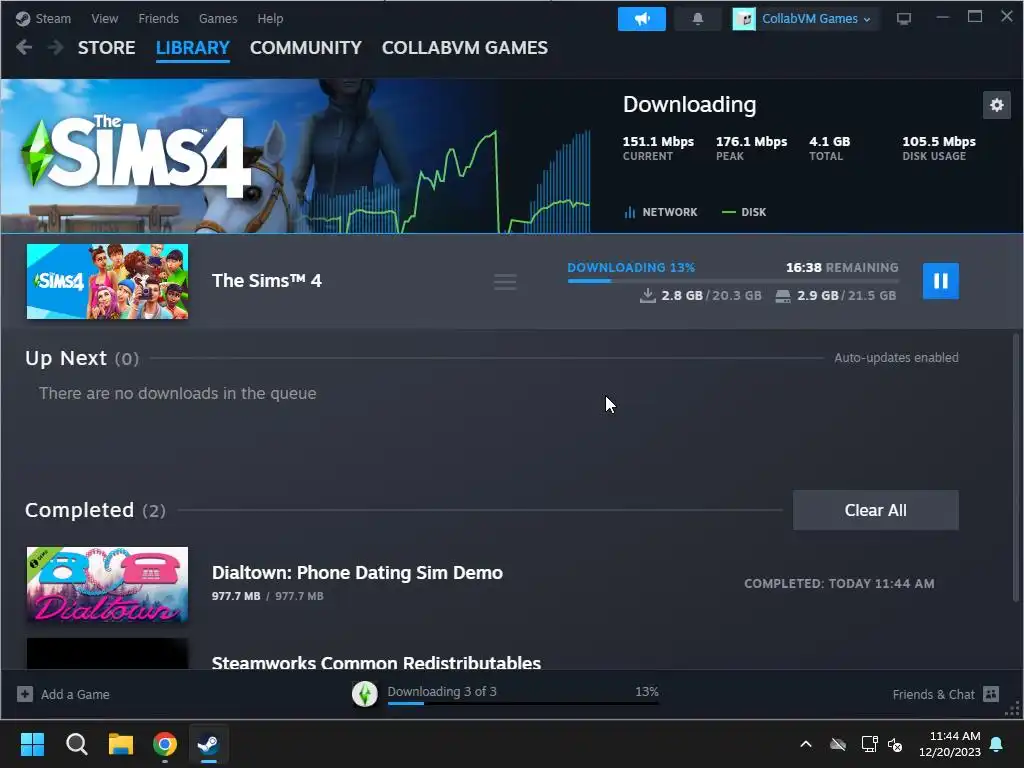Click the Sims 4 banner artwork
This screenshot has height=768, width=1024.
tap(295, 155)
